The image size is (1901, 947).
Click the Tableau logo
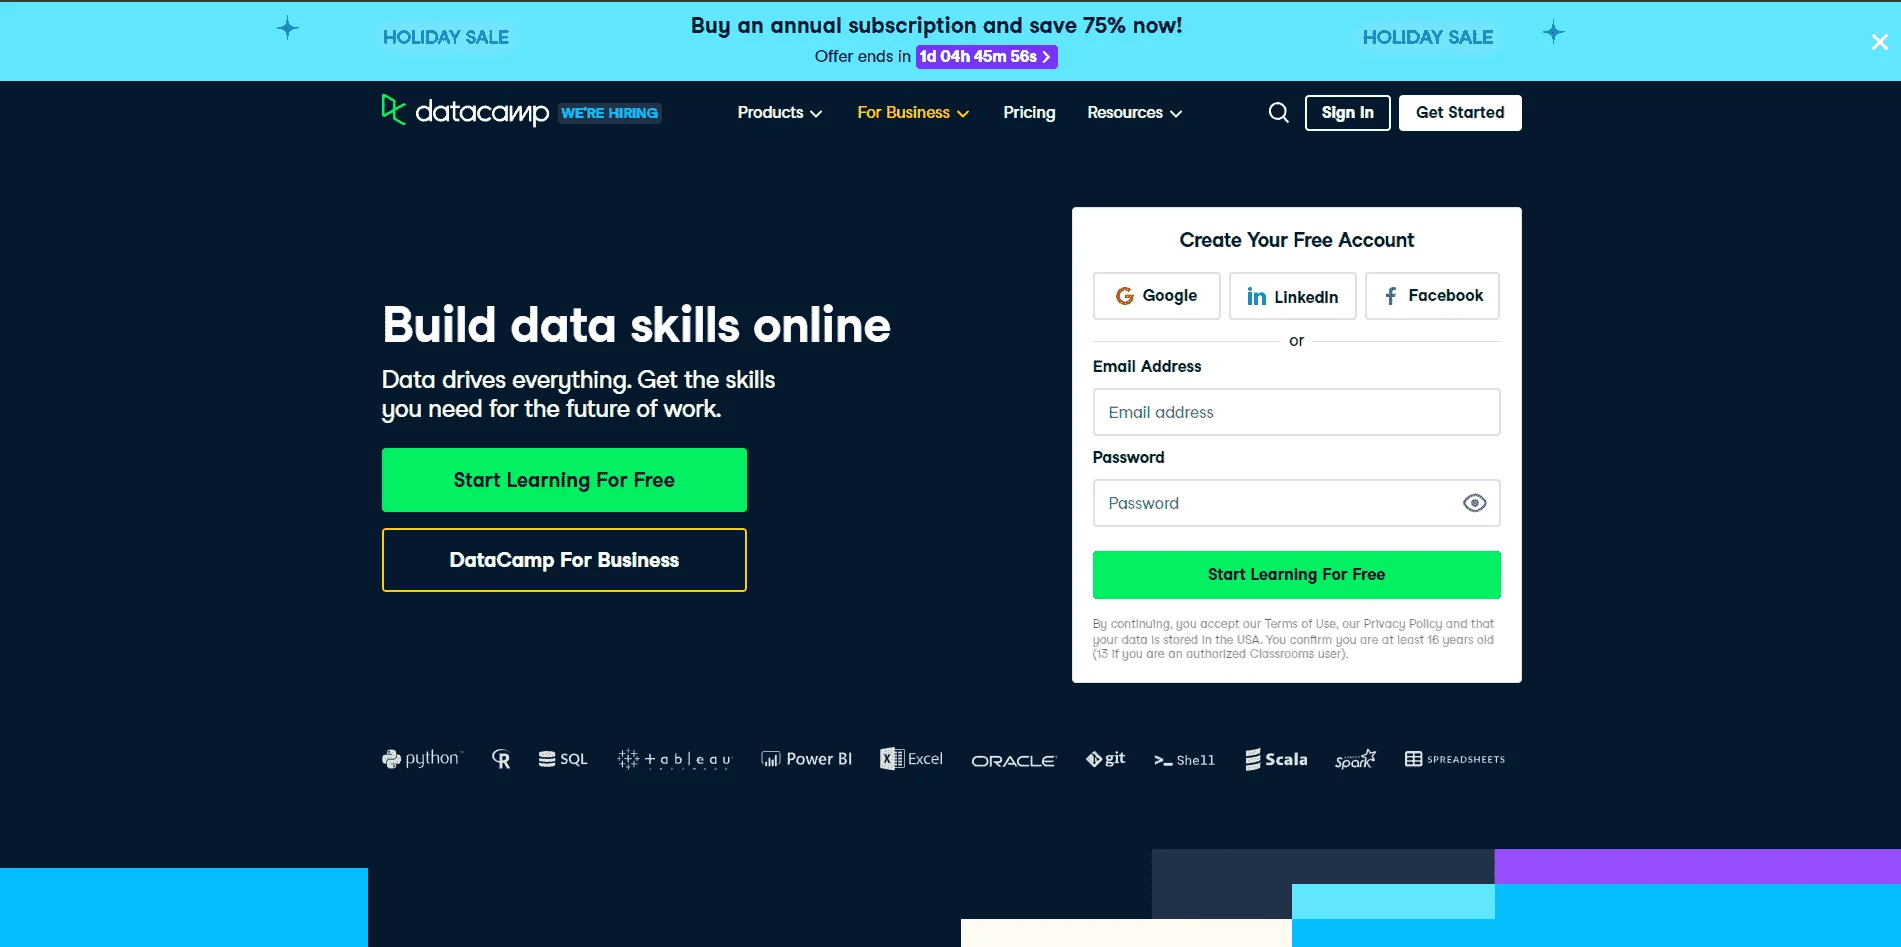674,760
